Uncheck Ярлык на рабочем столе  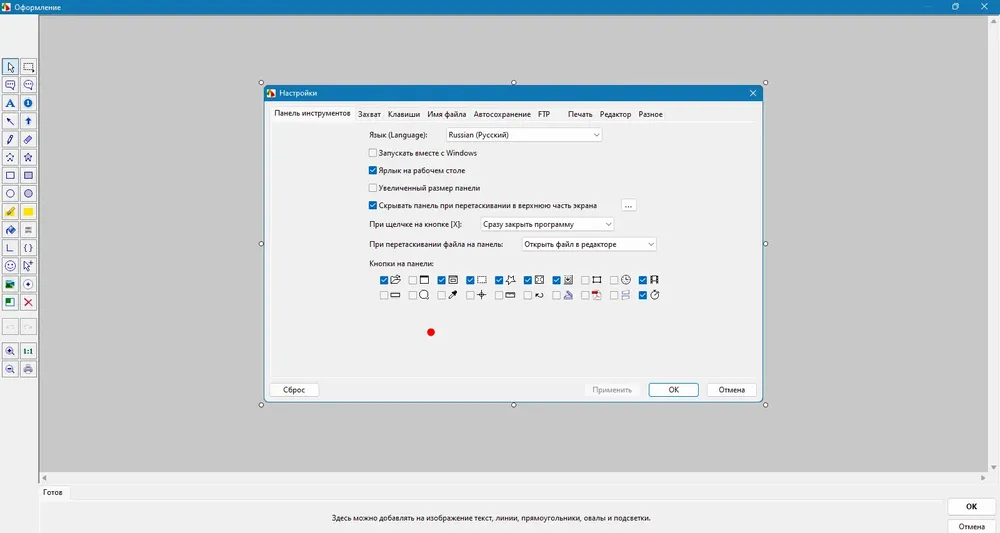coord(373,170)
